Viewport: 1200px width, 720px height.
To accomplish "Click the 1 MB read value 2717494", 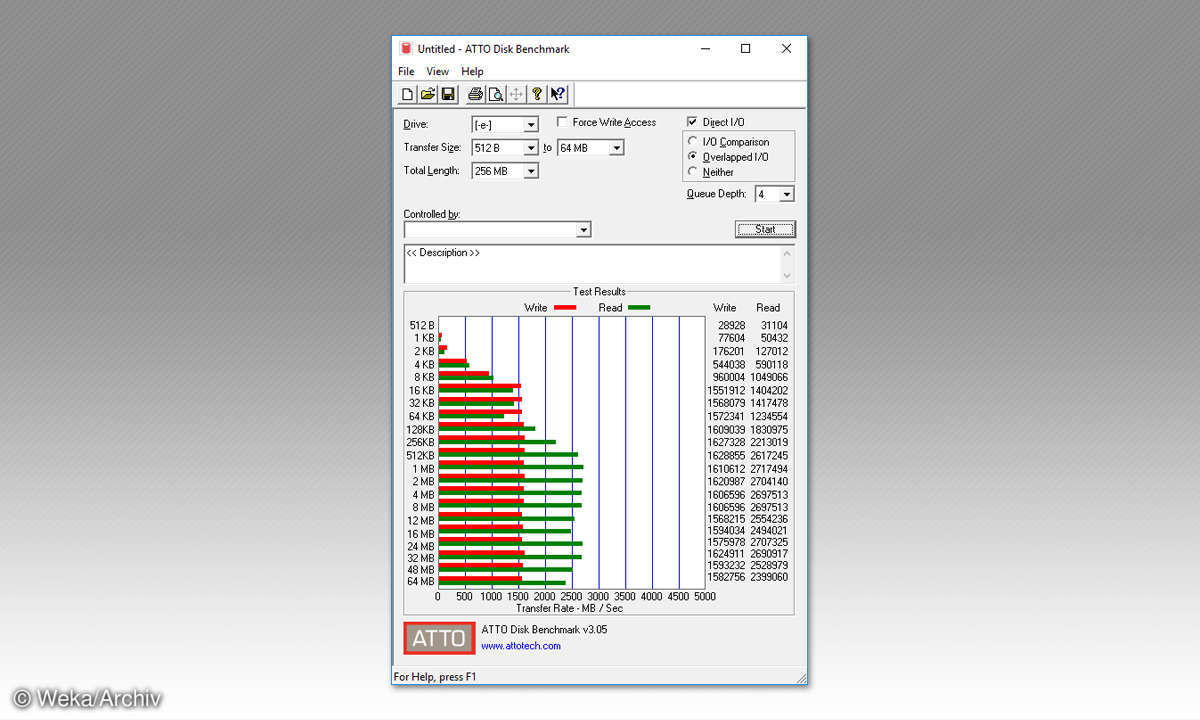I will (769, 469).
